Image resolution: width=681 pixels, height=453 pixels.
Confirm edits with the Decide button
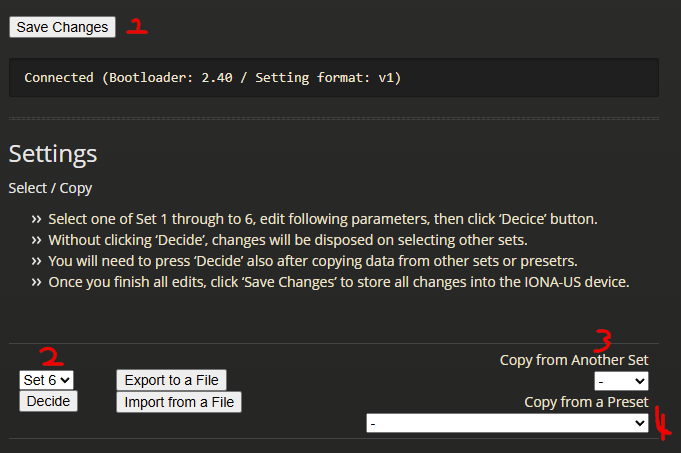(48, 401)
